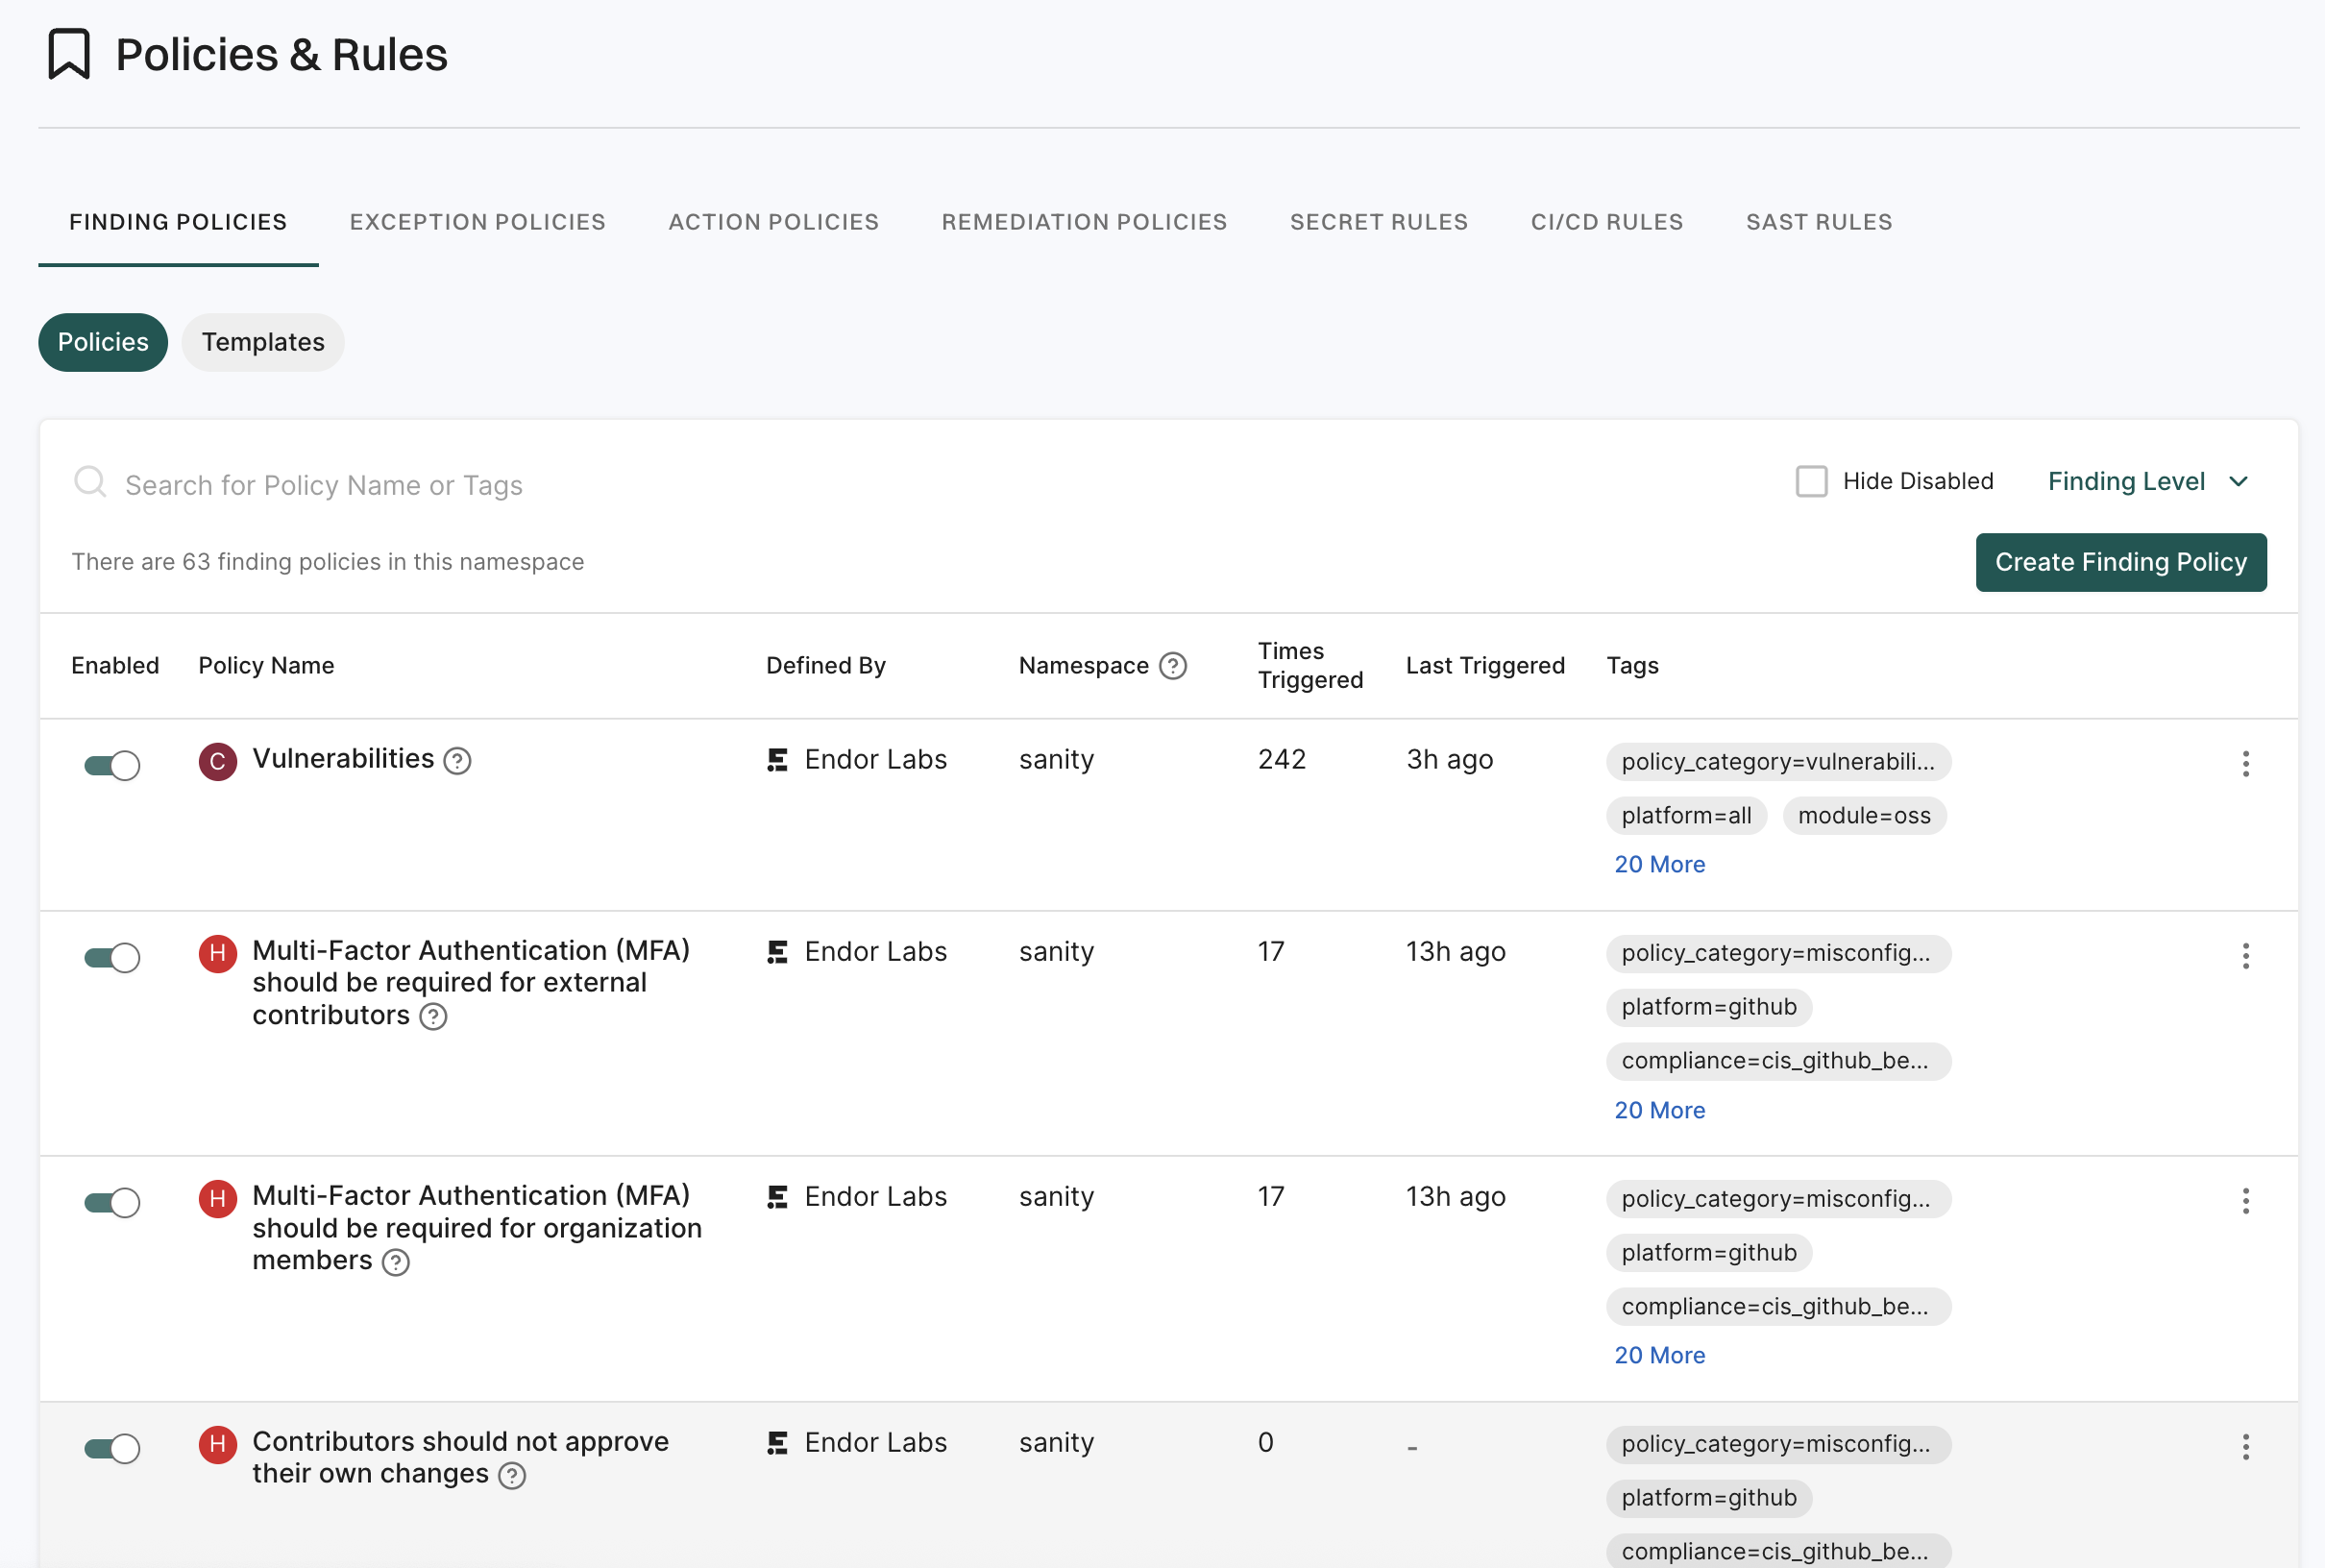Click the bookmark icon beside Policies & Rules
The width and height of the screenshot is (2325, 1568).
coord(69,54)
